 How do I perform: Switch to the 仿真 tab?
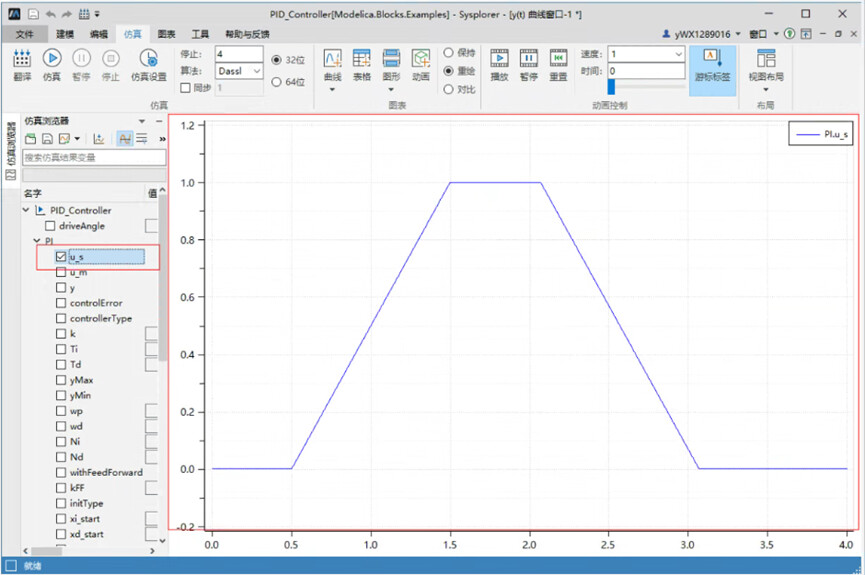point(132,34)
